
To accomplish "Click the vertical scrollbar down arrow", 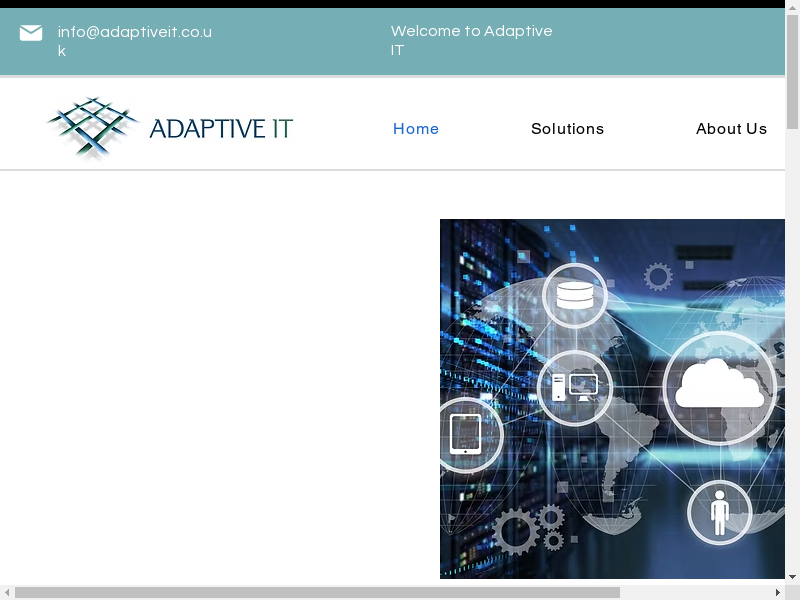I will pos(792,576).
